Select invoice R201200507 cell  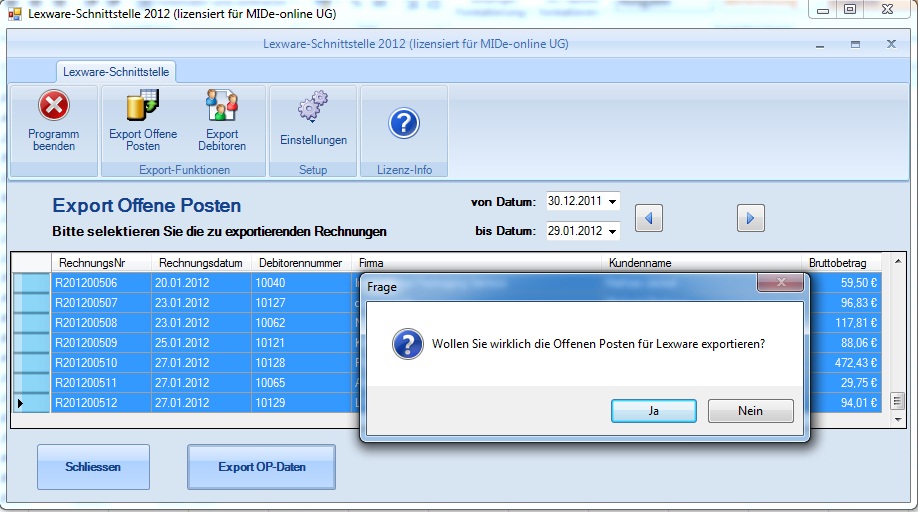[x=101, y=303]
